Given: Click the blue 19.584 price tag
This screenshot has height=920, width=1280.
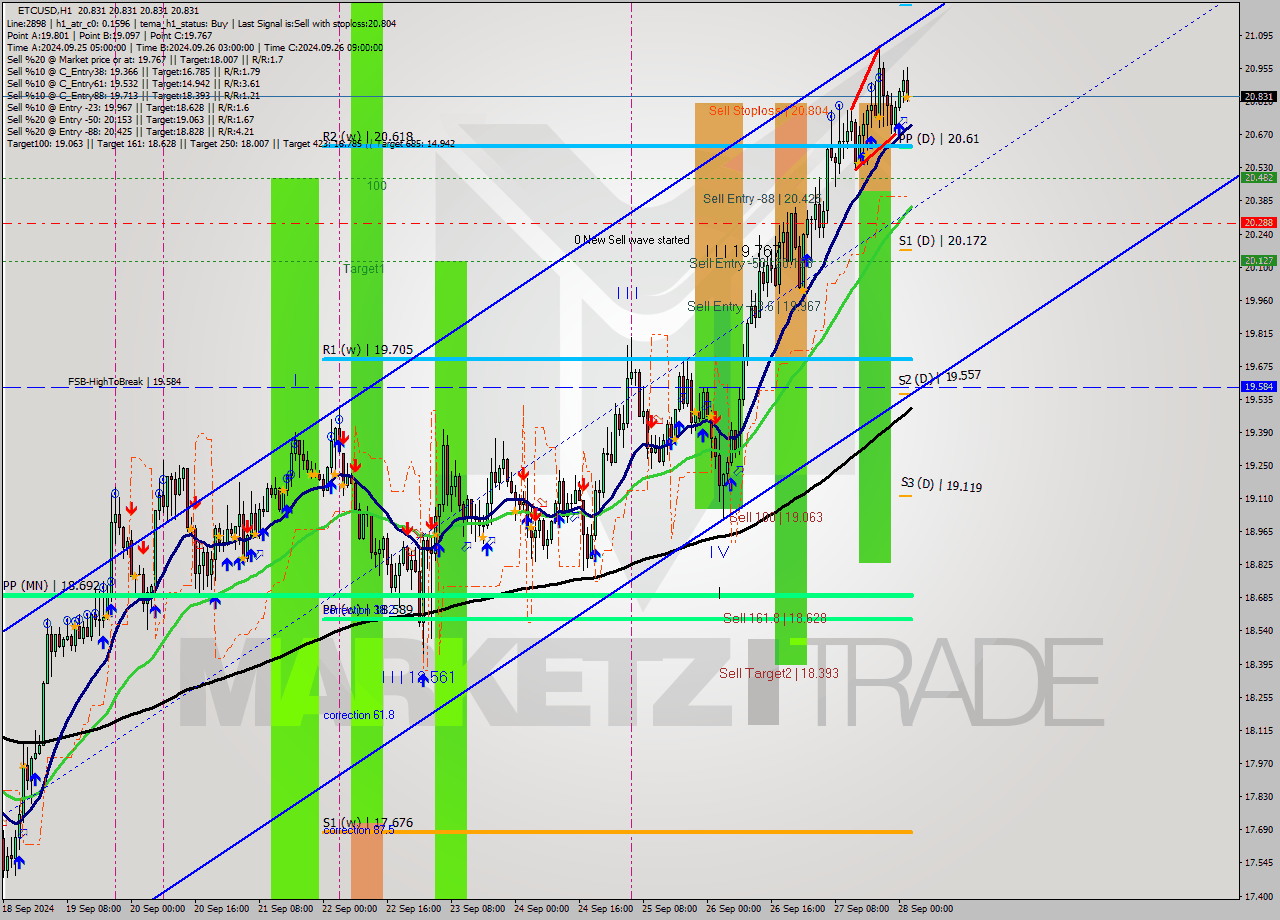Looking at the screenshot, I should 1258,386.
